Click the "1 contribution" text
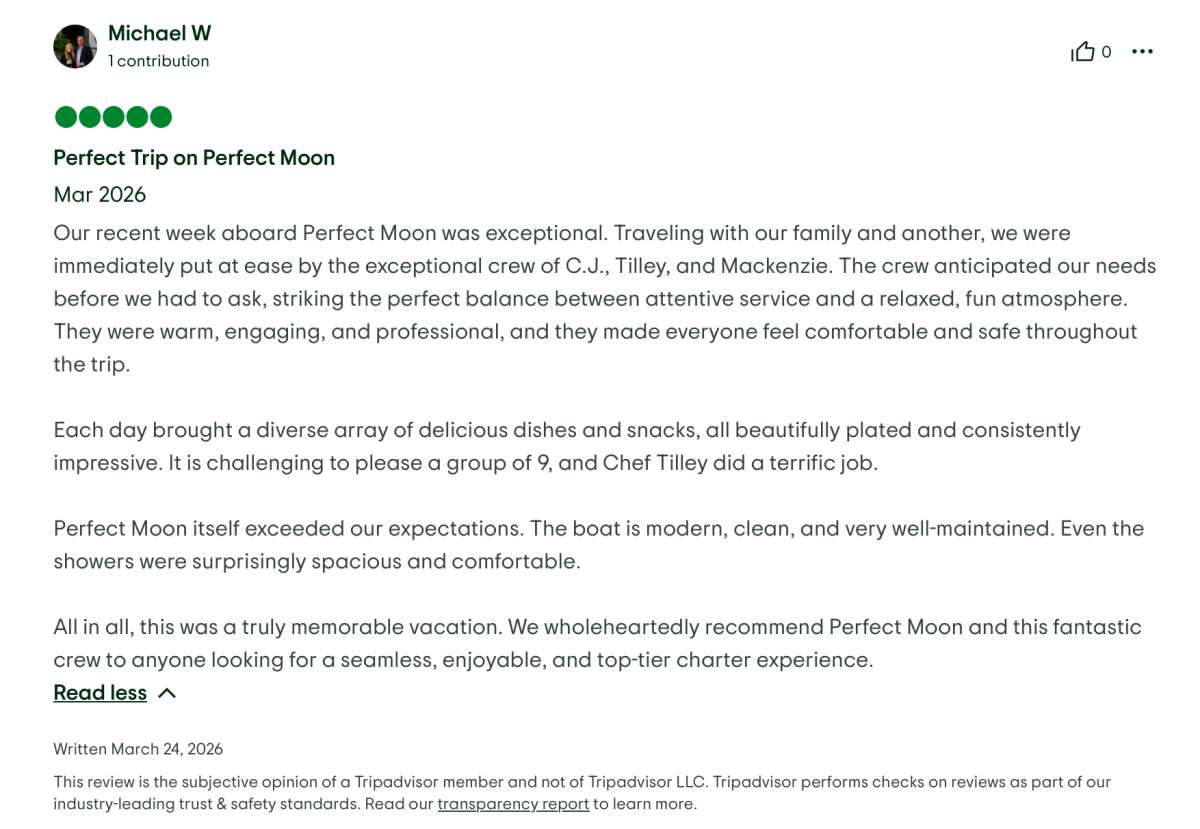Viewport: 1200px width, 829px height. [x=158, y=61]
